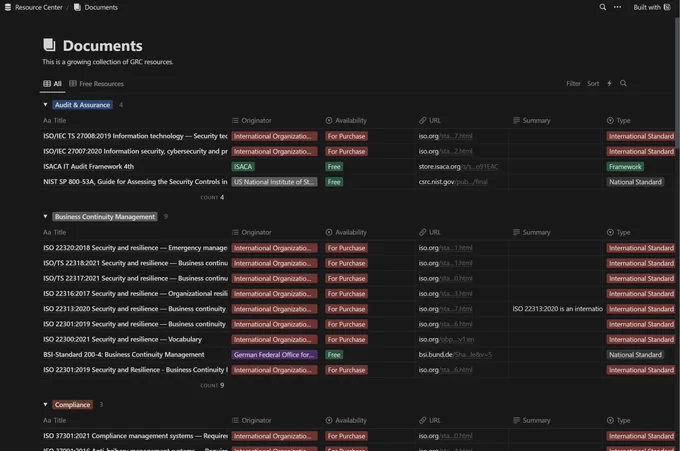Viewport: 680px width, 451px height.
Task: Click the Resource Center breadcrumb icon
Action: coord(8,7)
